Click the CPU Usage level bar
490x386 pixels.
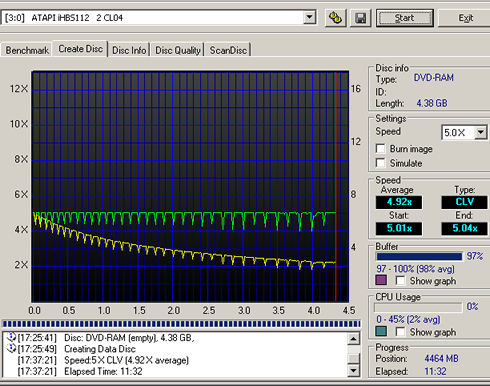pyautogui.click(x=418, y=307)
